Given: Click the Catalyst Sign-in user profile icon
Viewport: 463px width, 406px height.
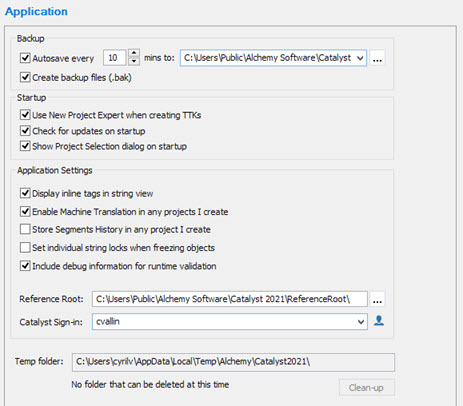Looking at the screenshot, I should [x=379, y=321].
